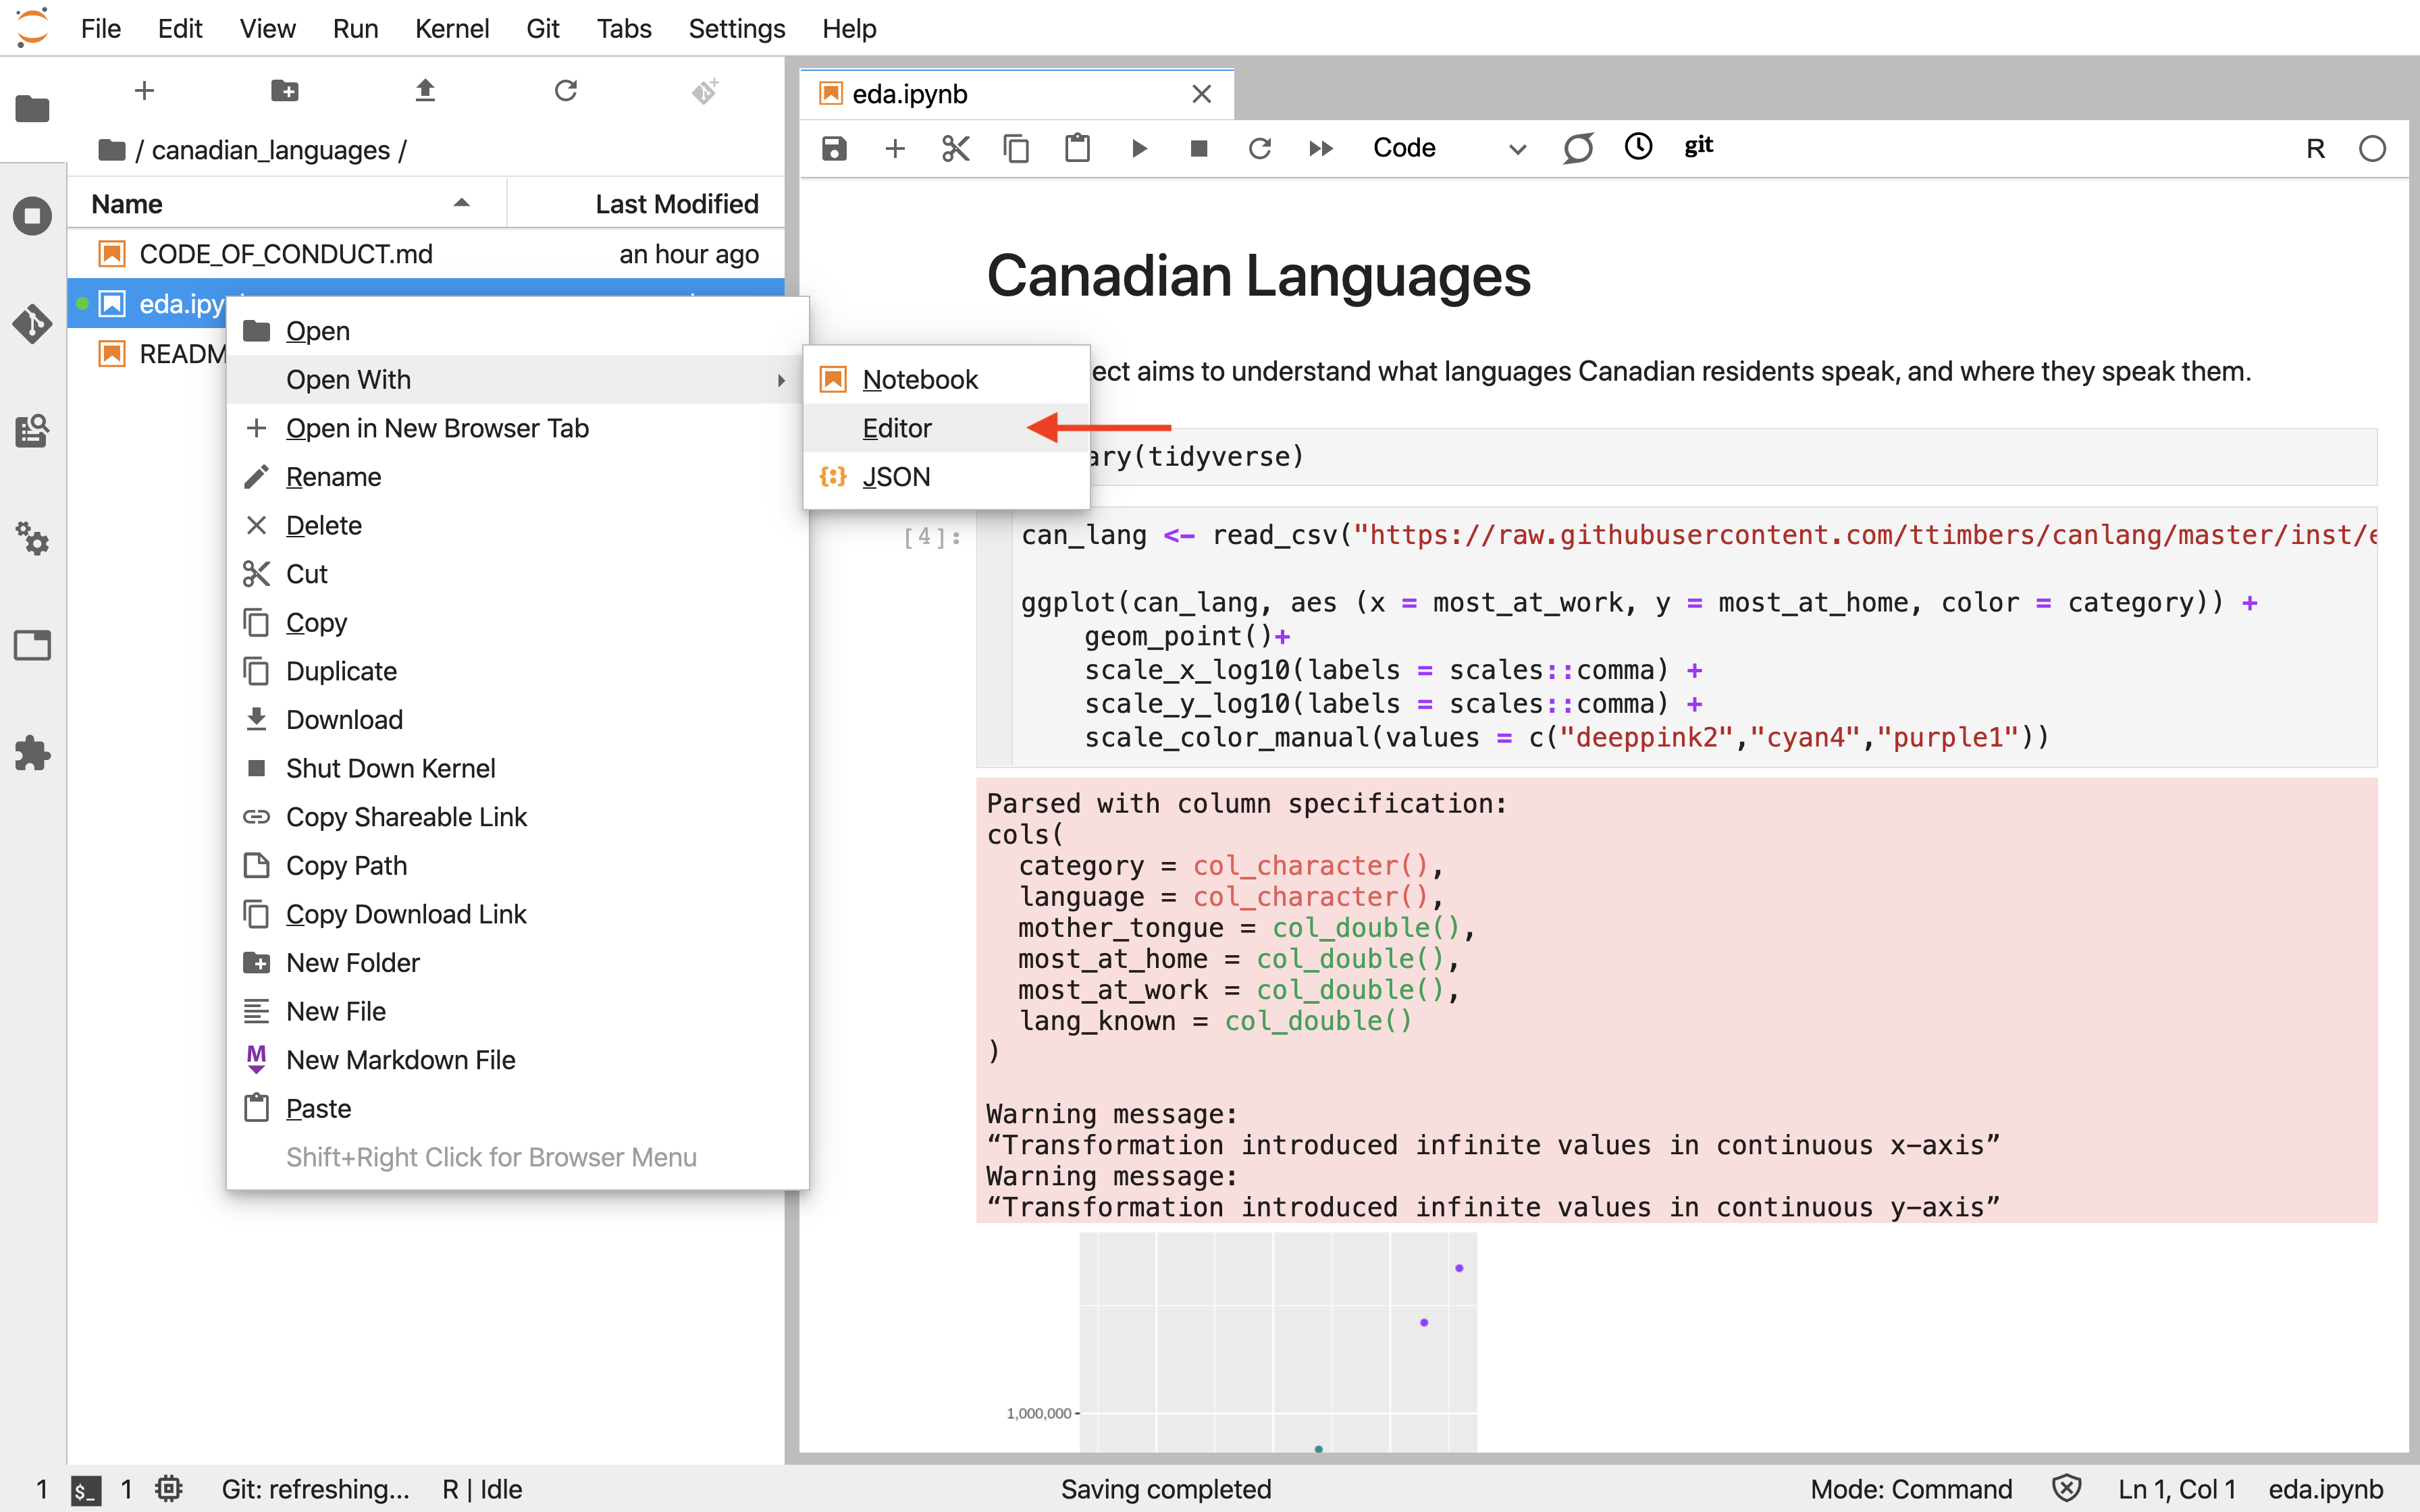Open the cell type Code dropdown
The width and height of the screenshot is (2420, 1512).
(x=1449, y=149)
